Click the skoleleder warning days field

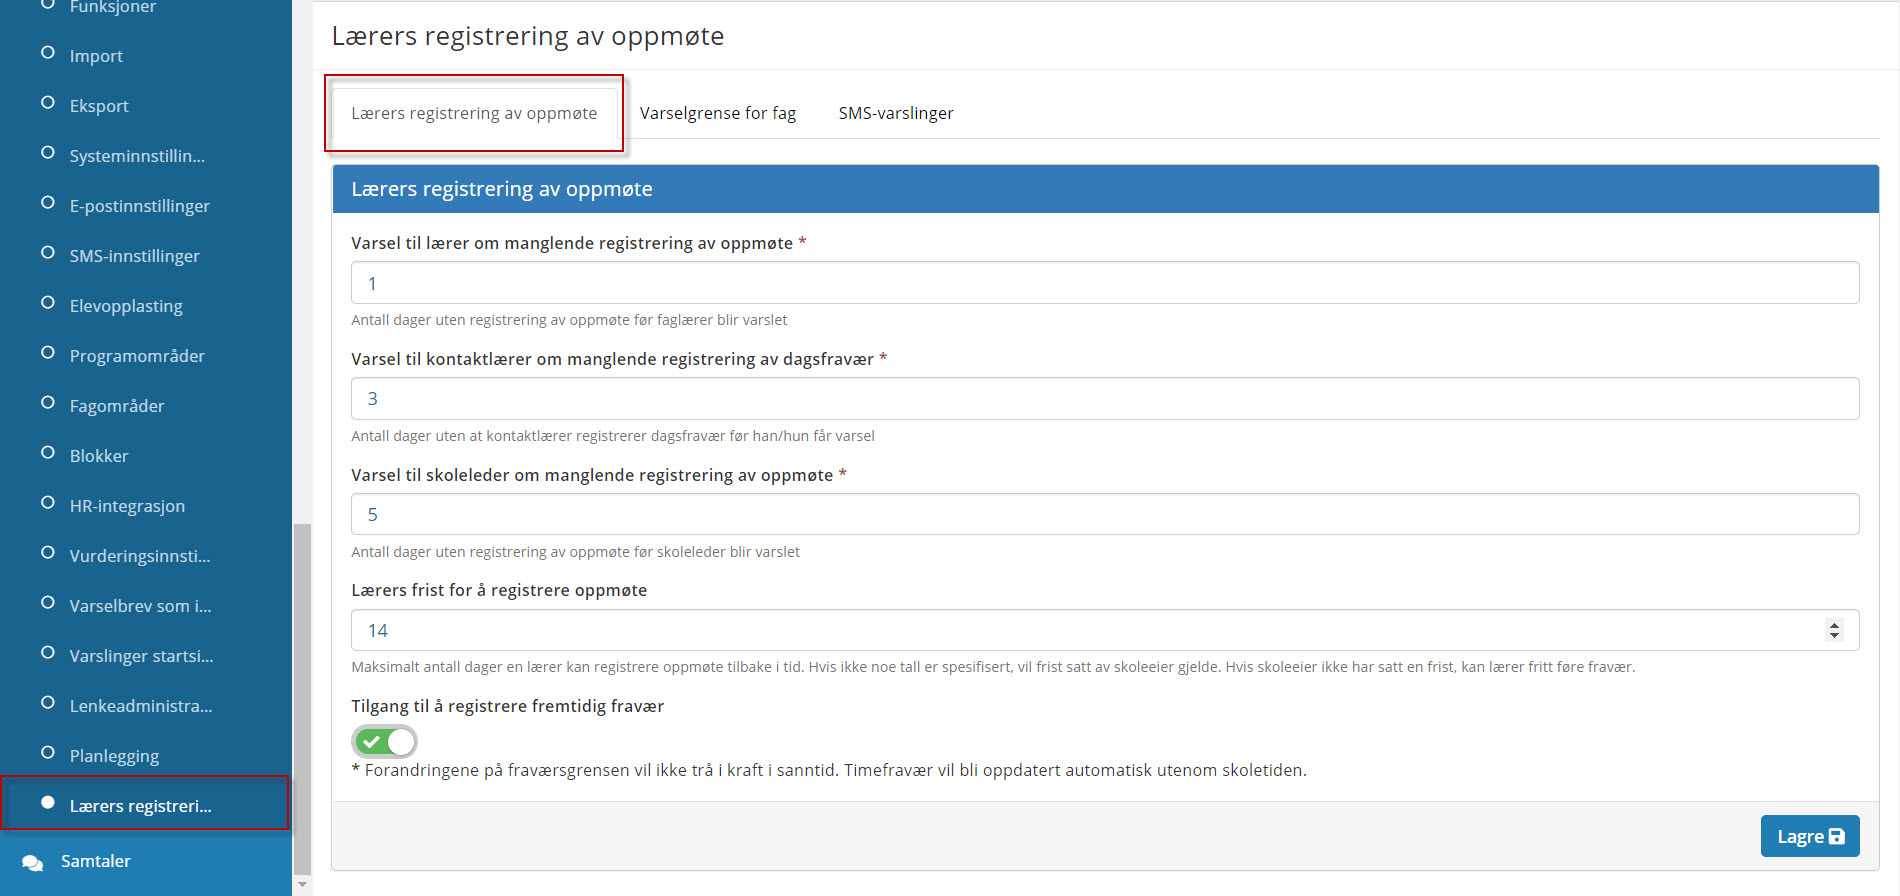(x=1105, y=514)
